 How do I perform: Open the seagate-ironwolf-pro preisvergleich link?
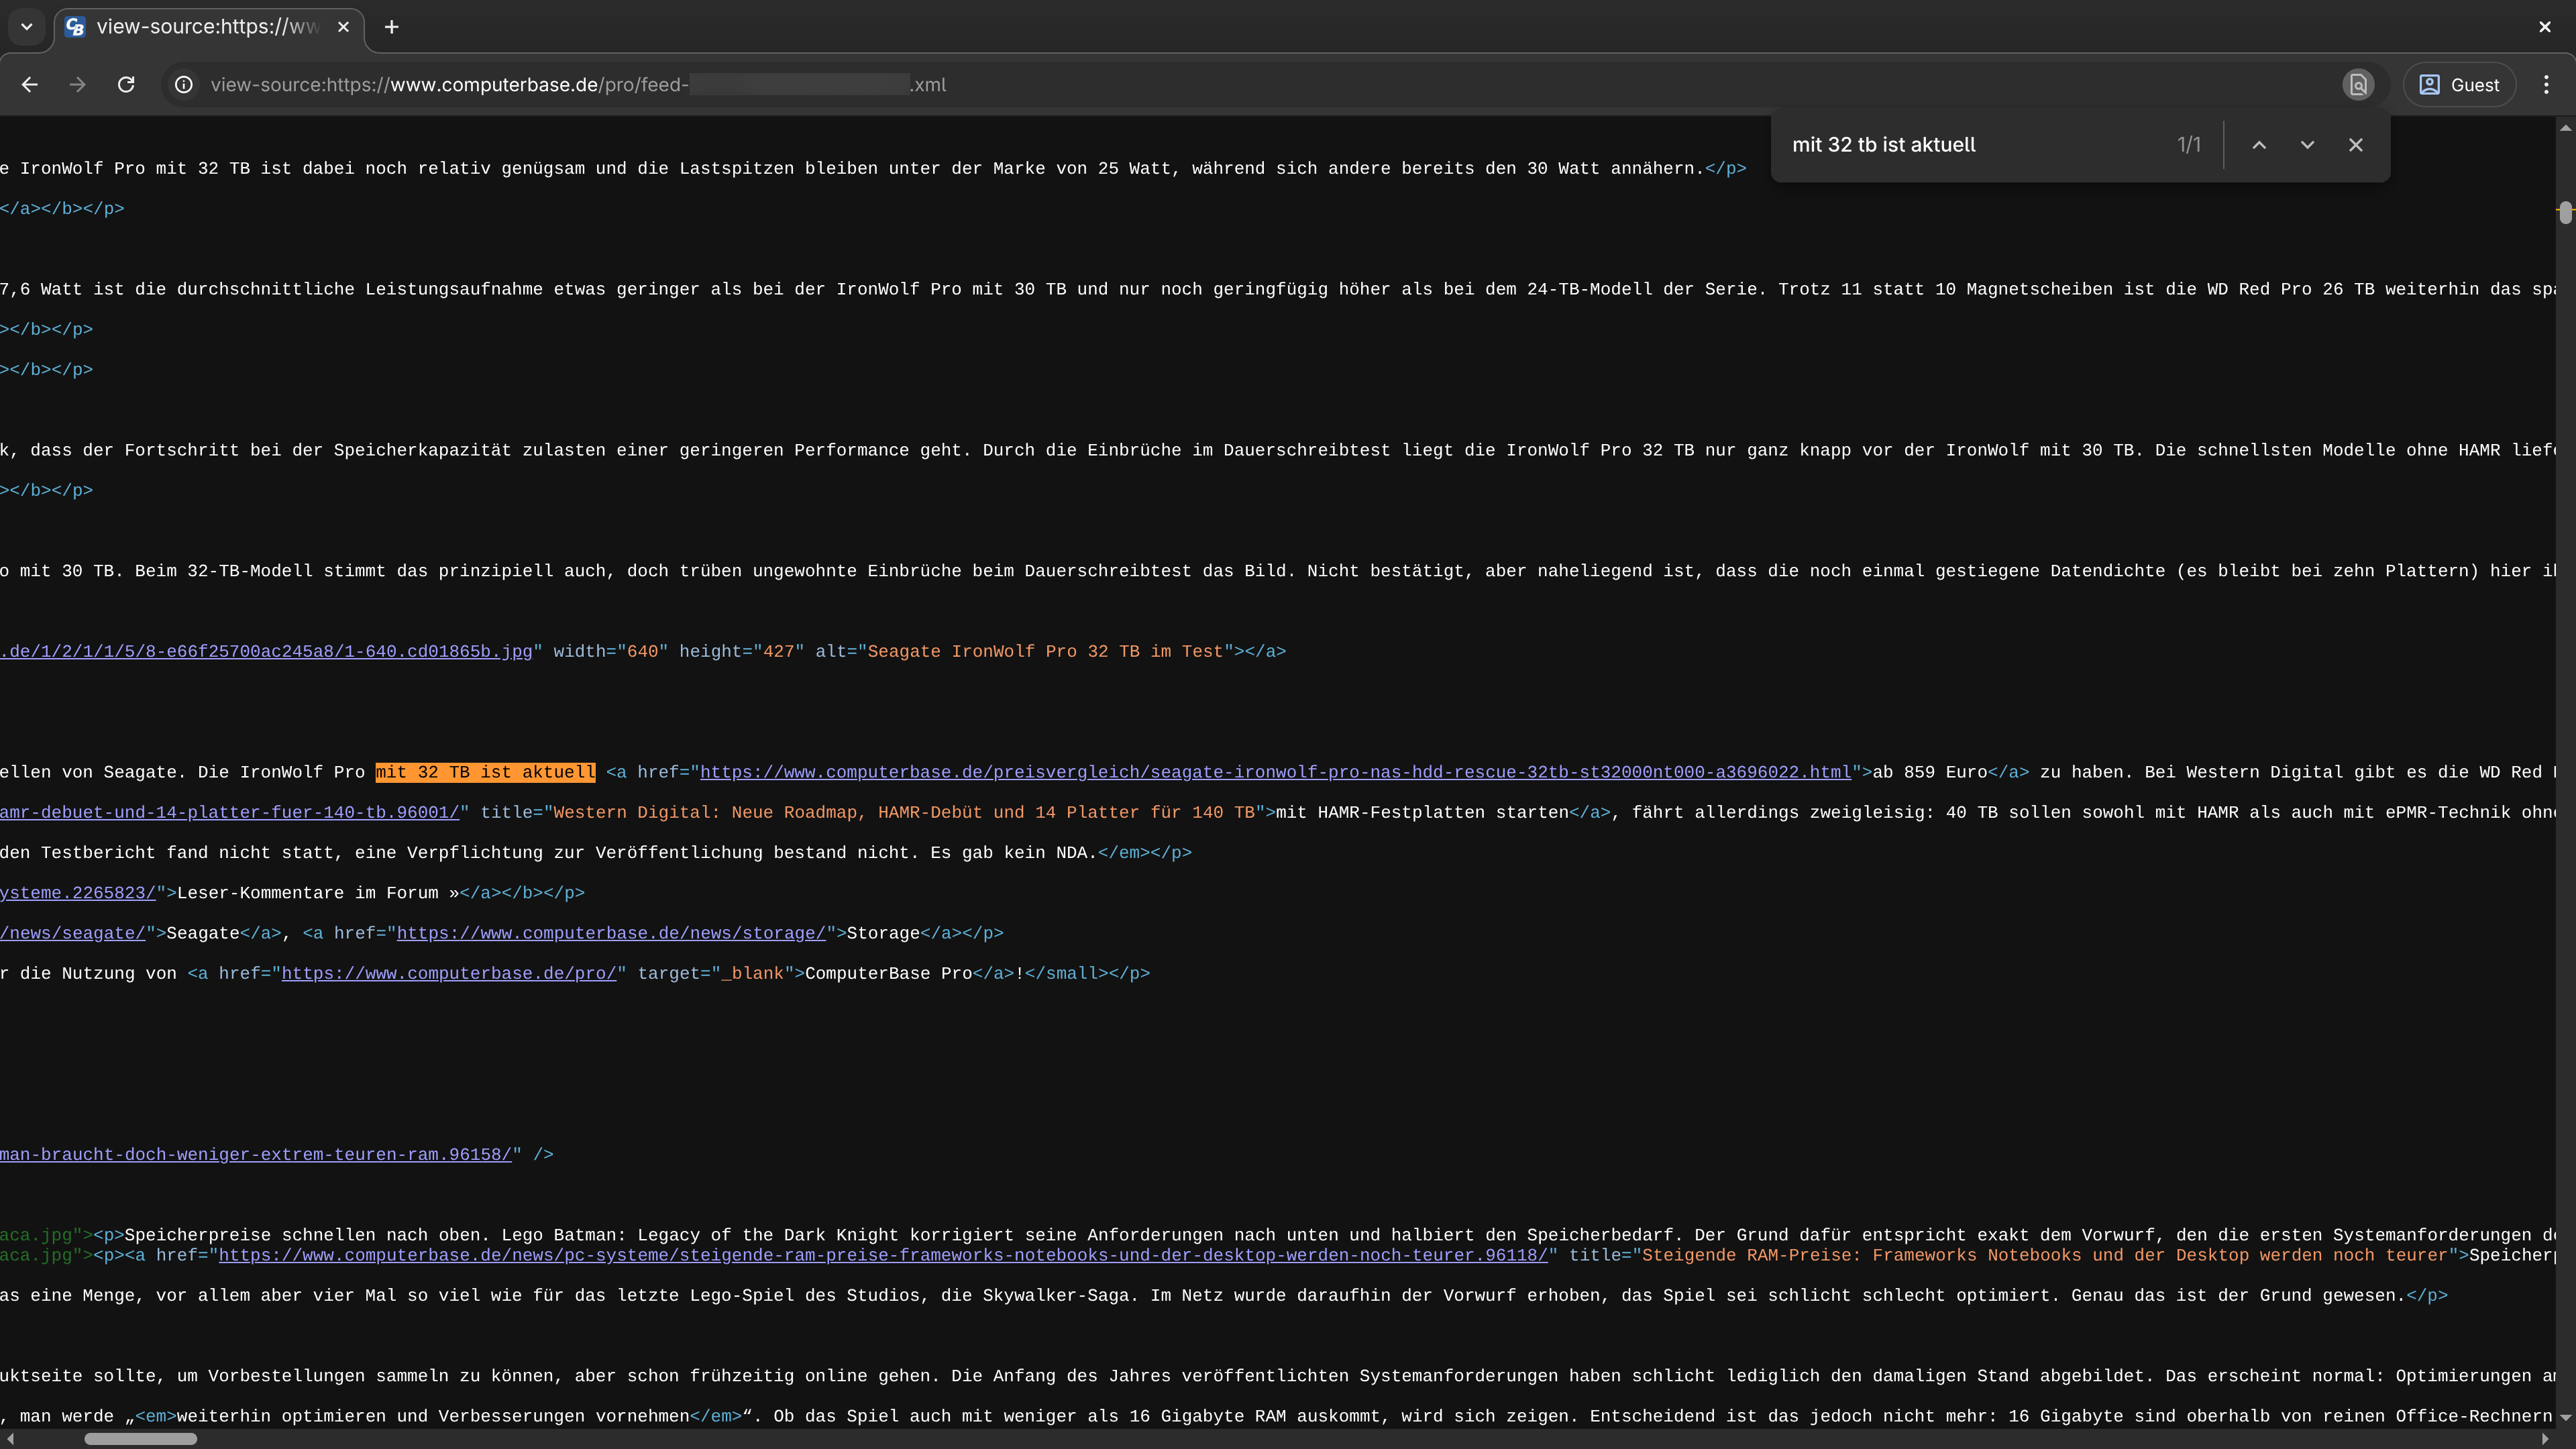1275,772
